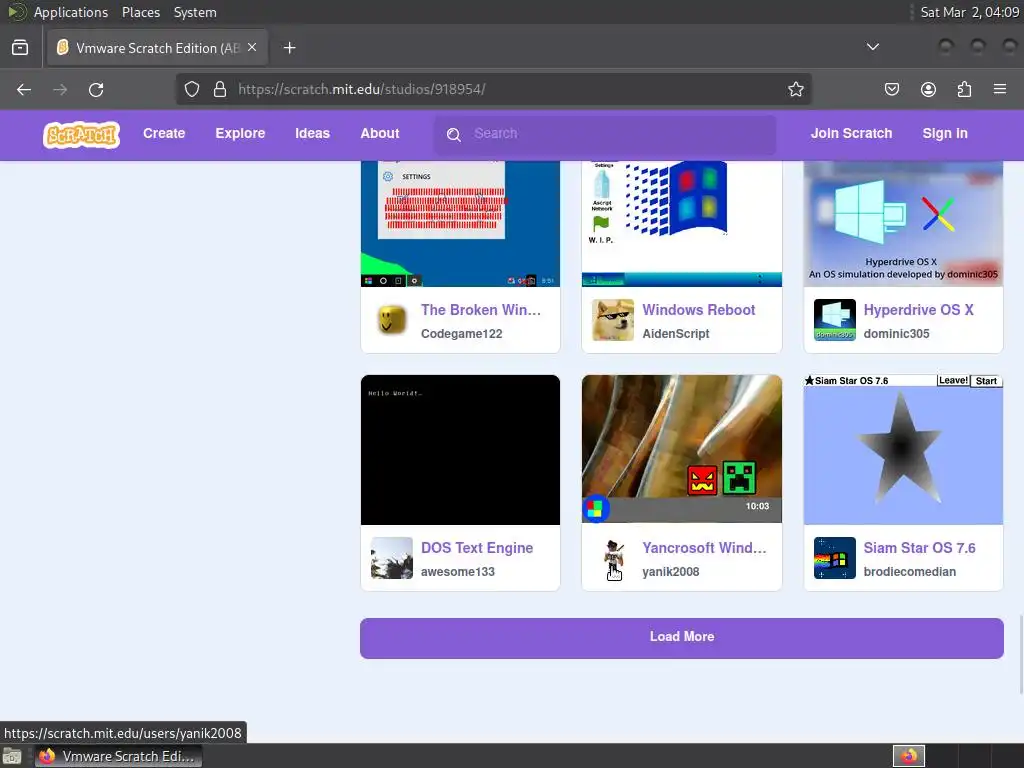Open the DOS Text Engine project title
Viewport: 1024px width, 768px height.
(x=477, y=548)
